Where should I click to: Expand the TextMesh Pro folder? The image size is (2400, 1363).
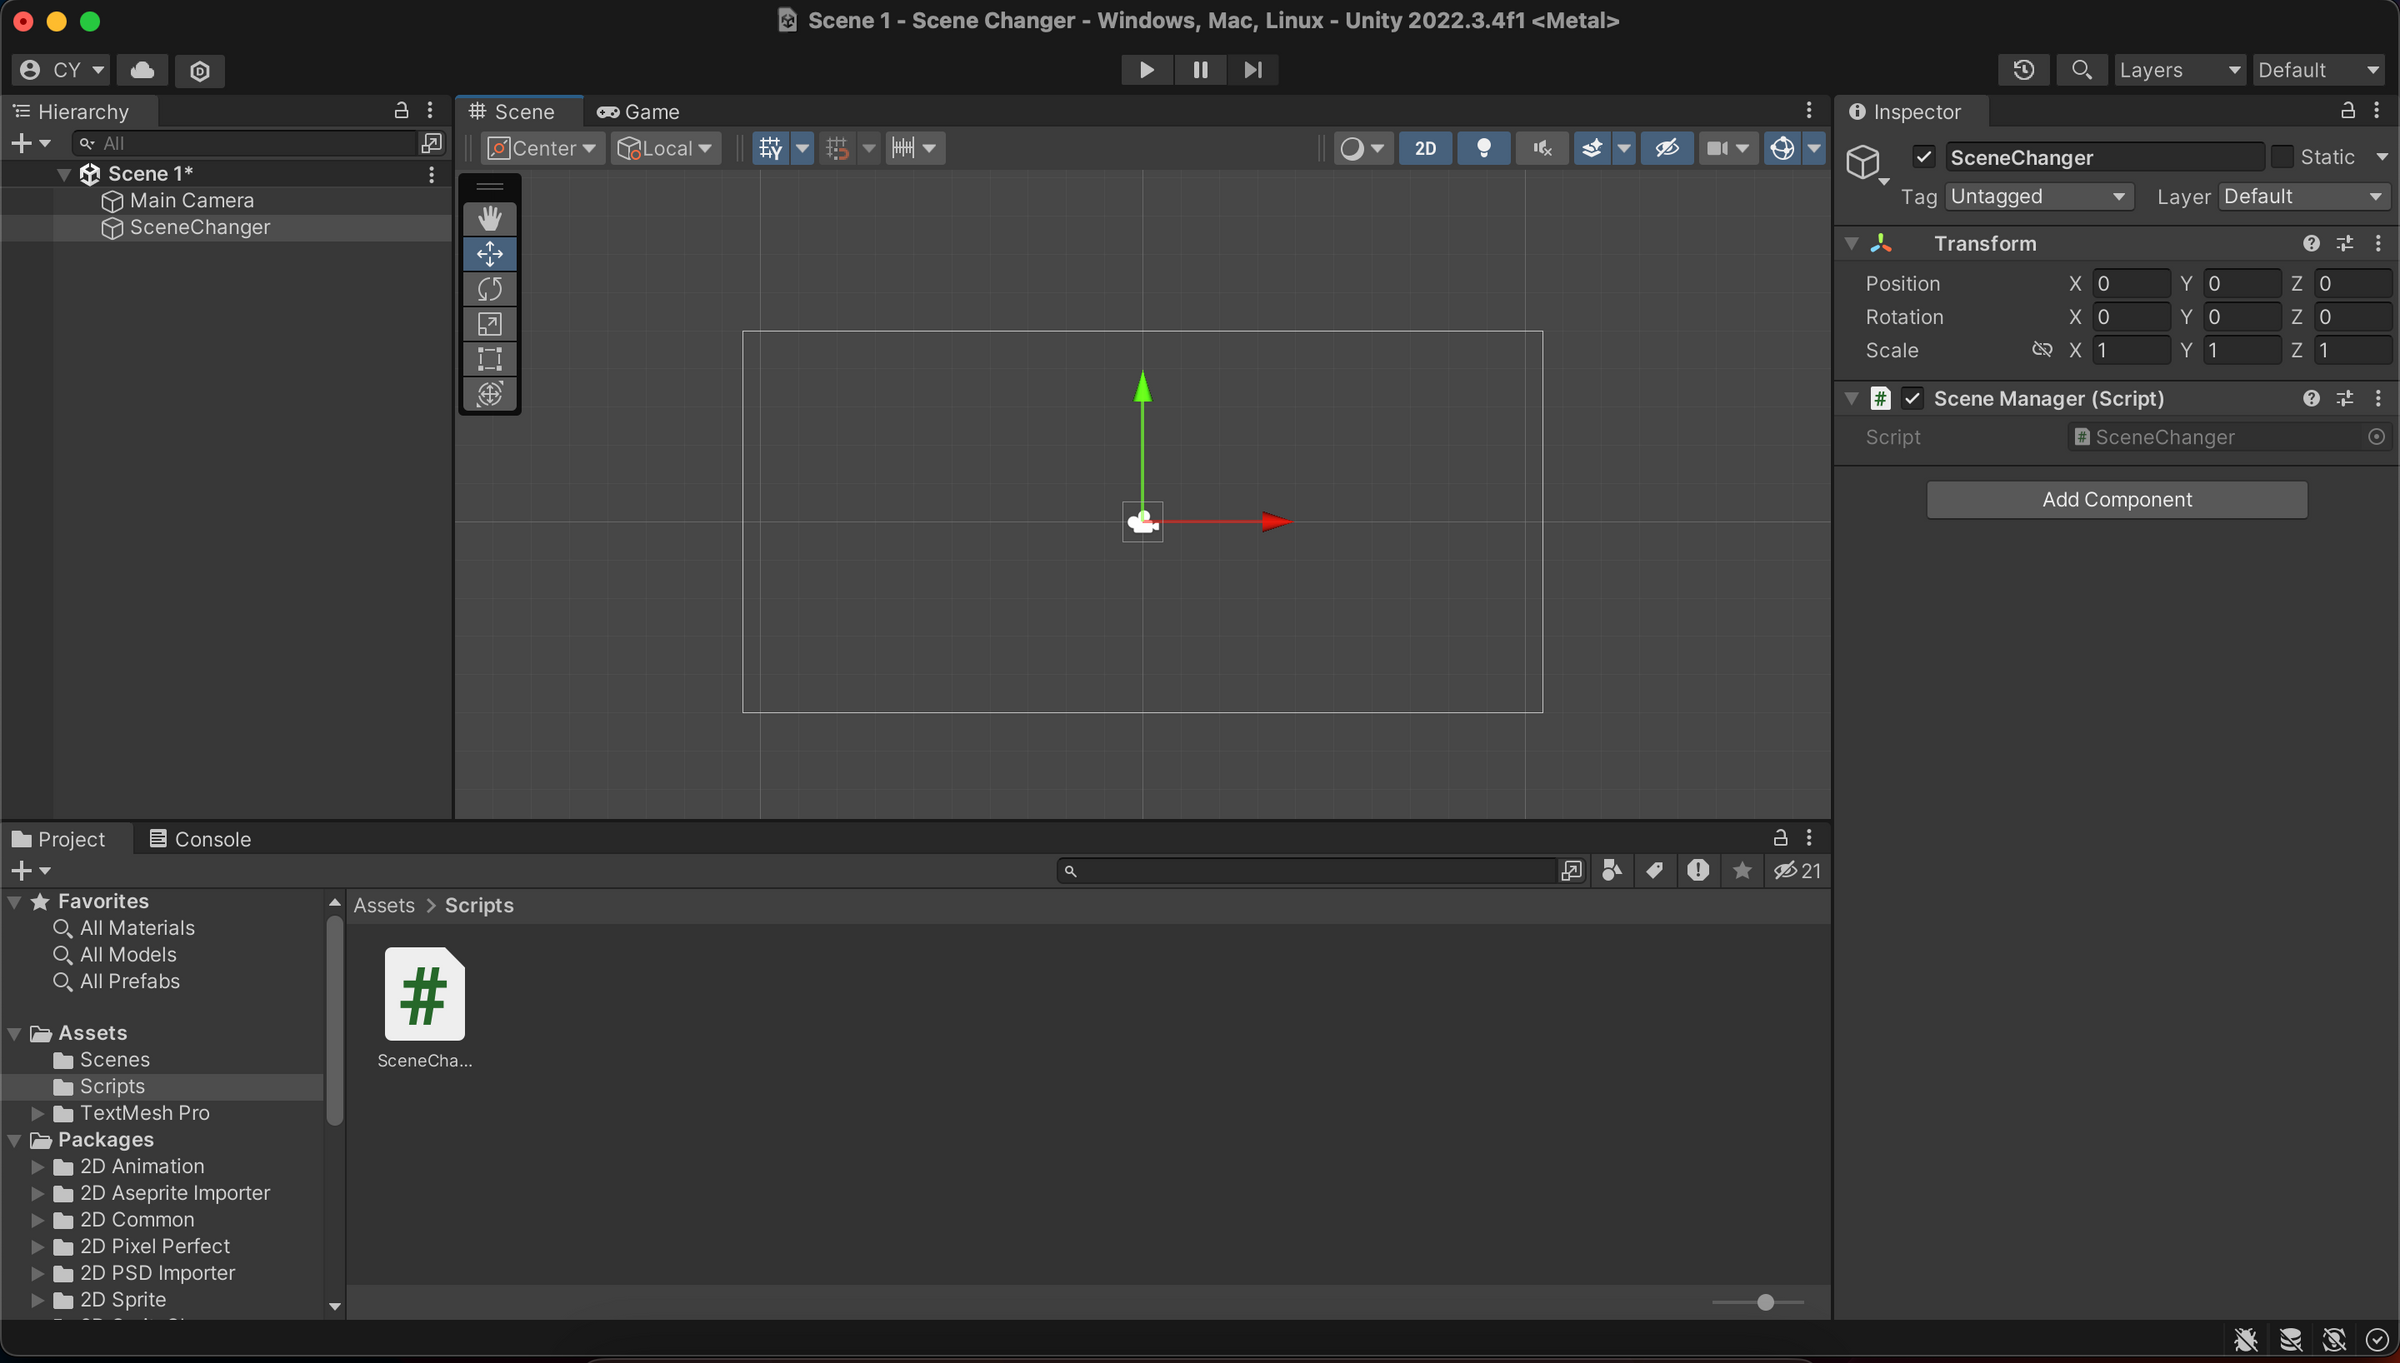[x=38, y=1112]
